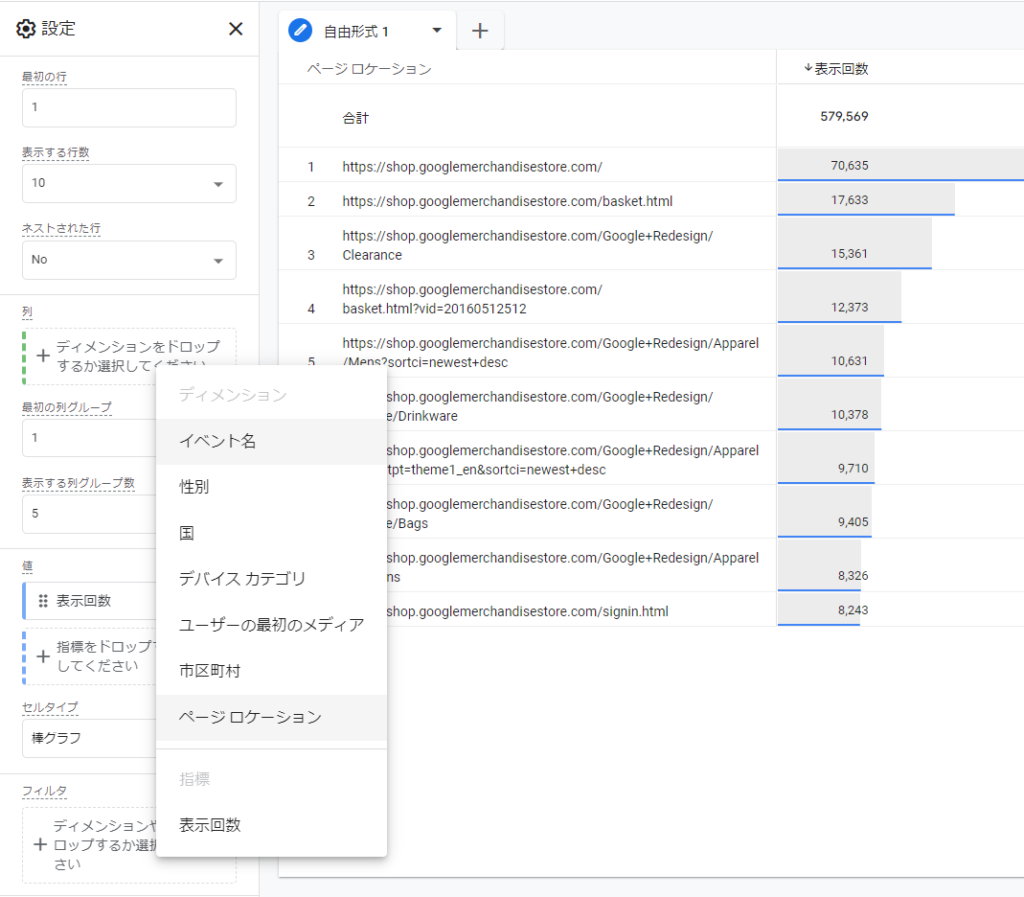Screen dimensions: 1024x897
Task: Click the signin.html URL row
Action: pyautogui.click(x=527, y=612)
